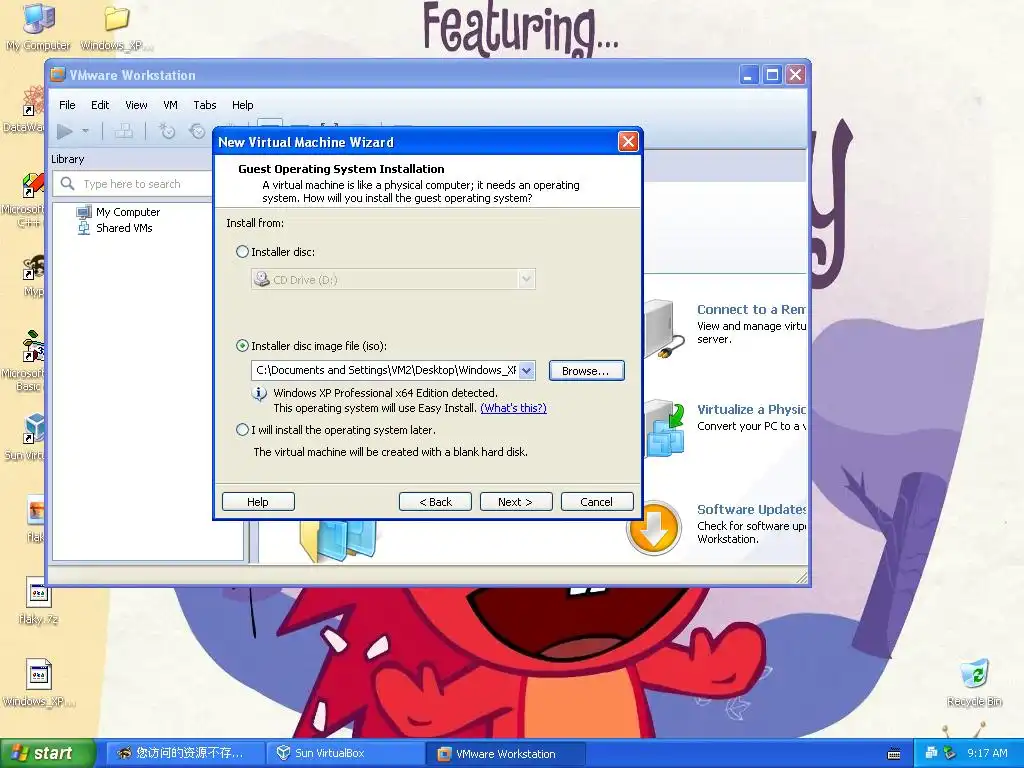The image size is (1024, 768).
Task: Switch to Sun VirtualBox taskbar button
Action: (346, 753)
